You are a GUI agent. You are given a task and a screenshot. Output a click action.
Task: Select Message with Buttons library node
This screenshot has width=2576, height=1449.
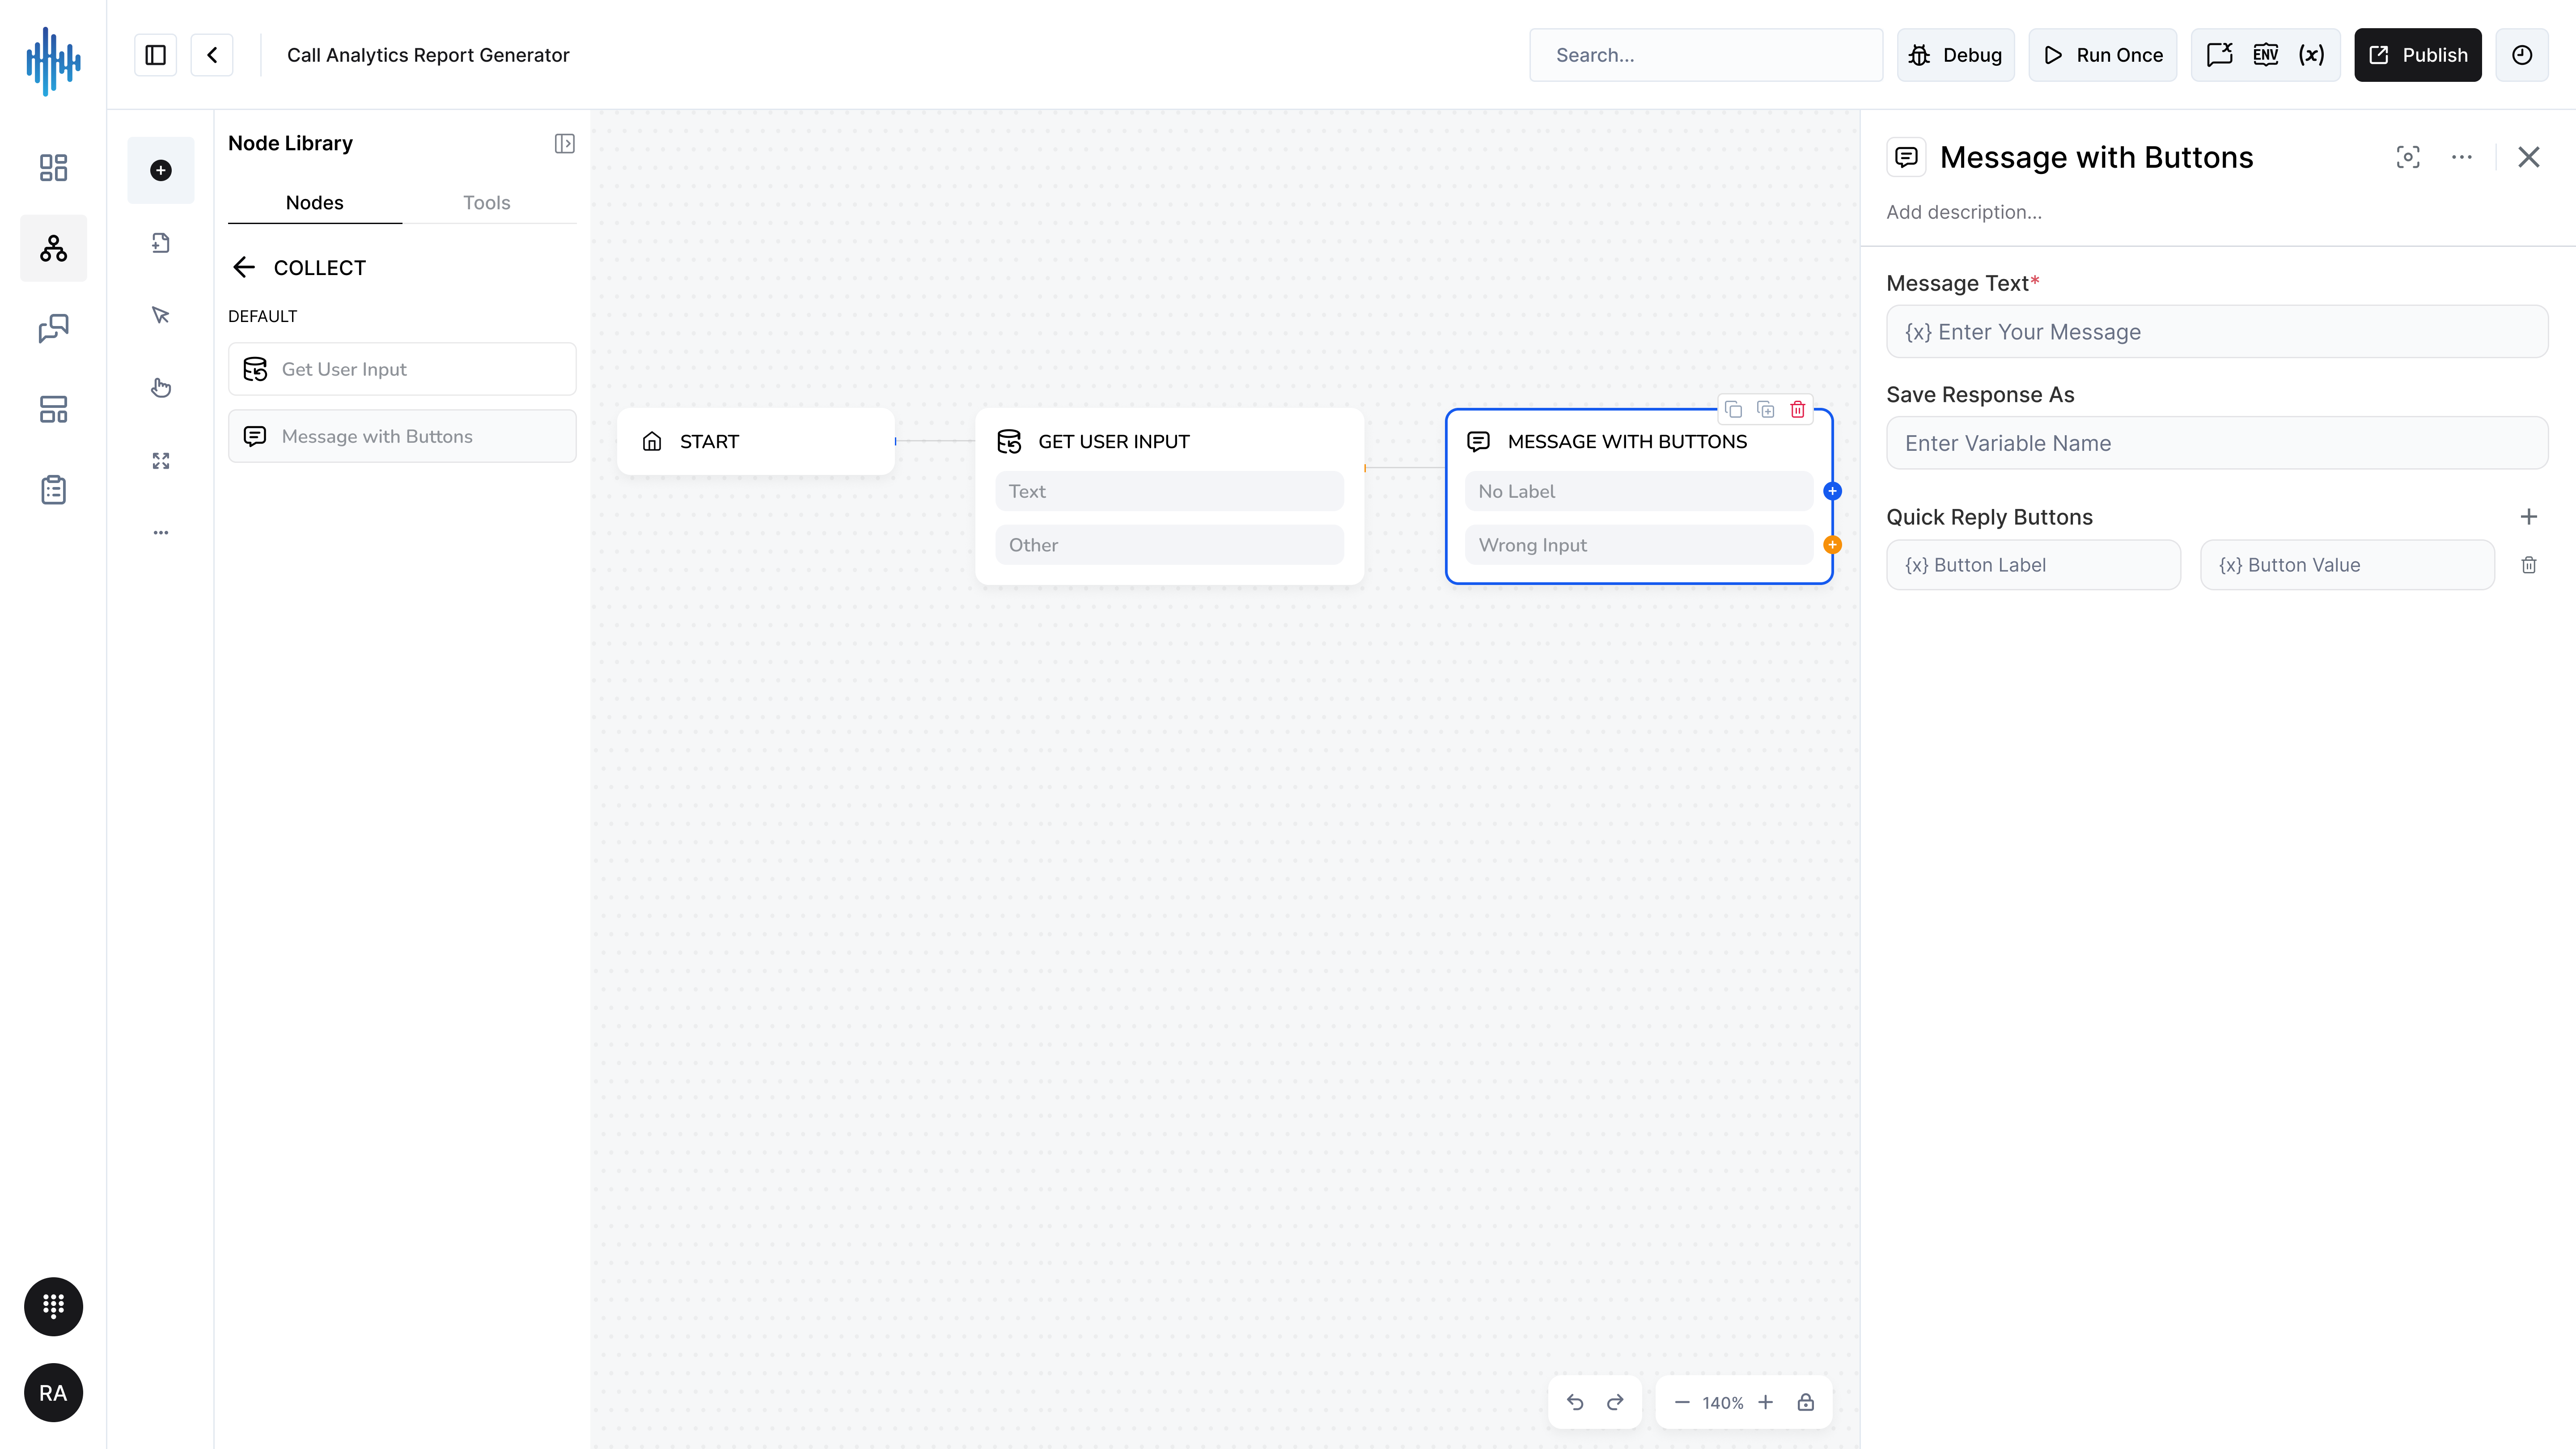coord(402,436)
